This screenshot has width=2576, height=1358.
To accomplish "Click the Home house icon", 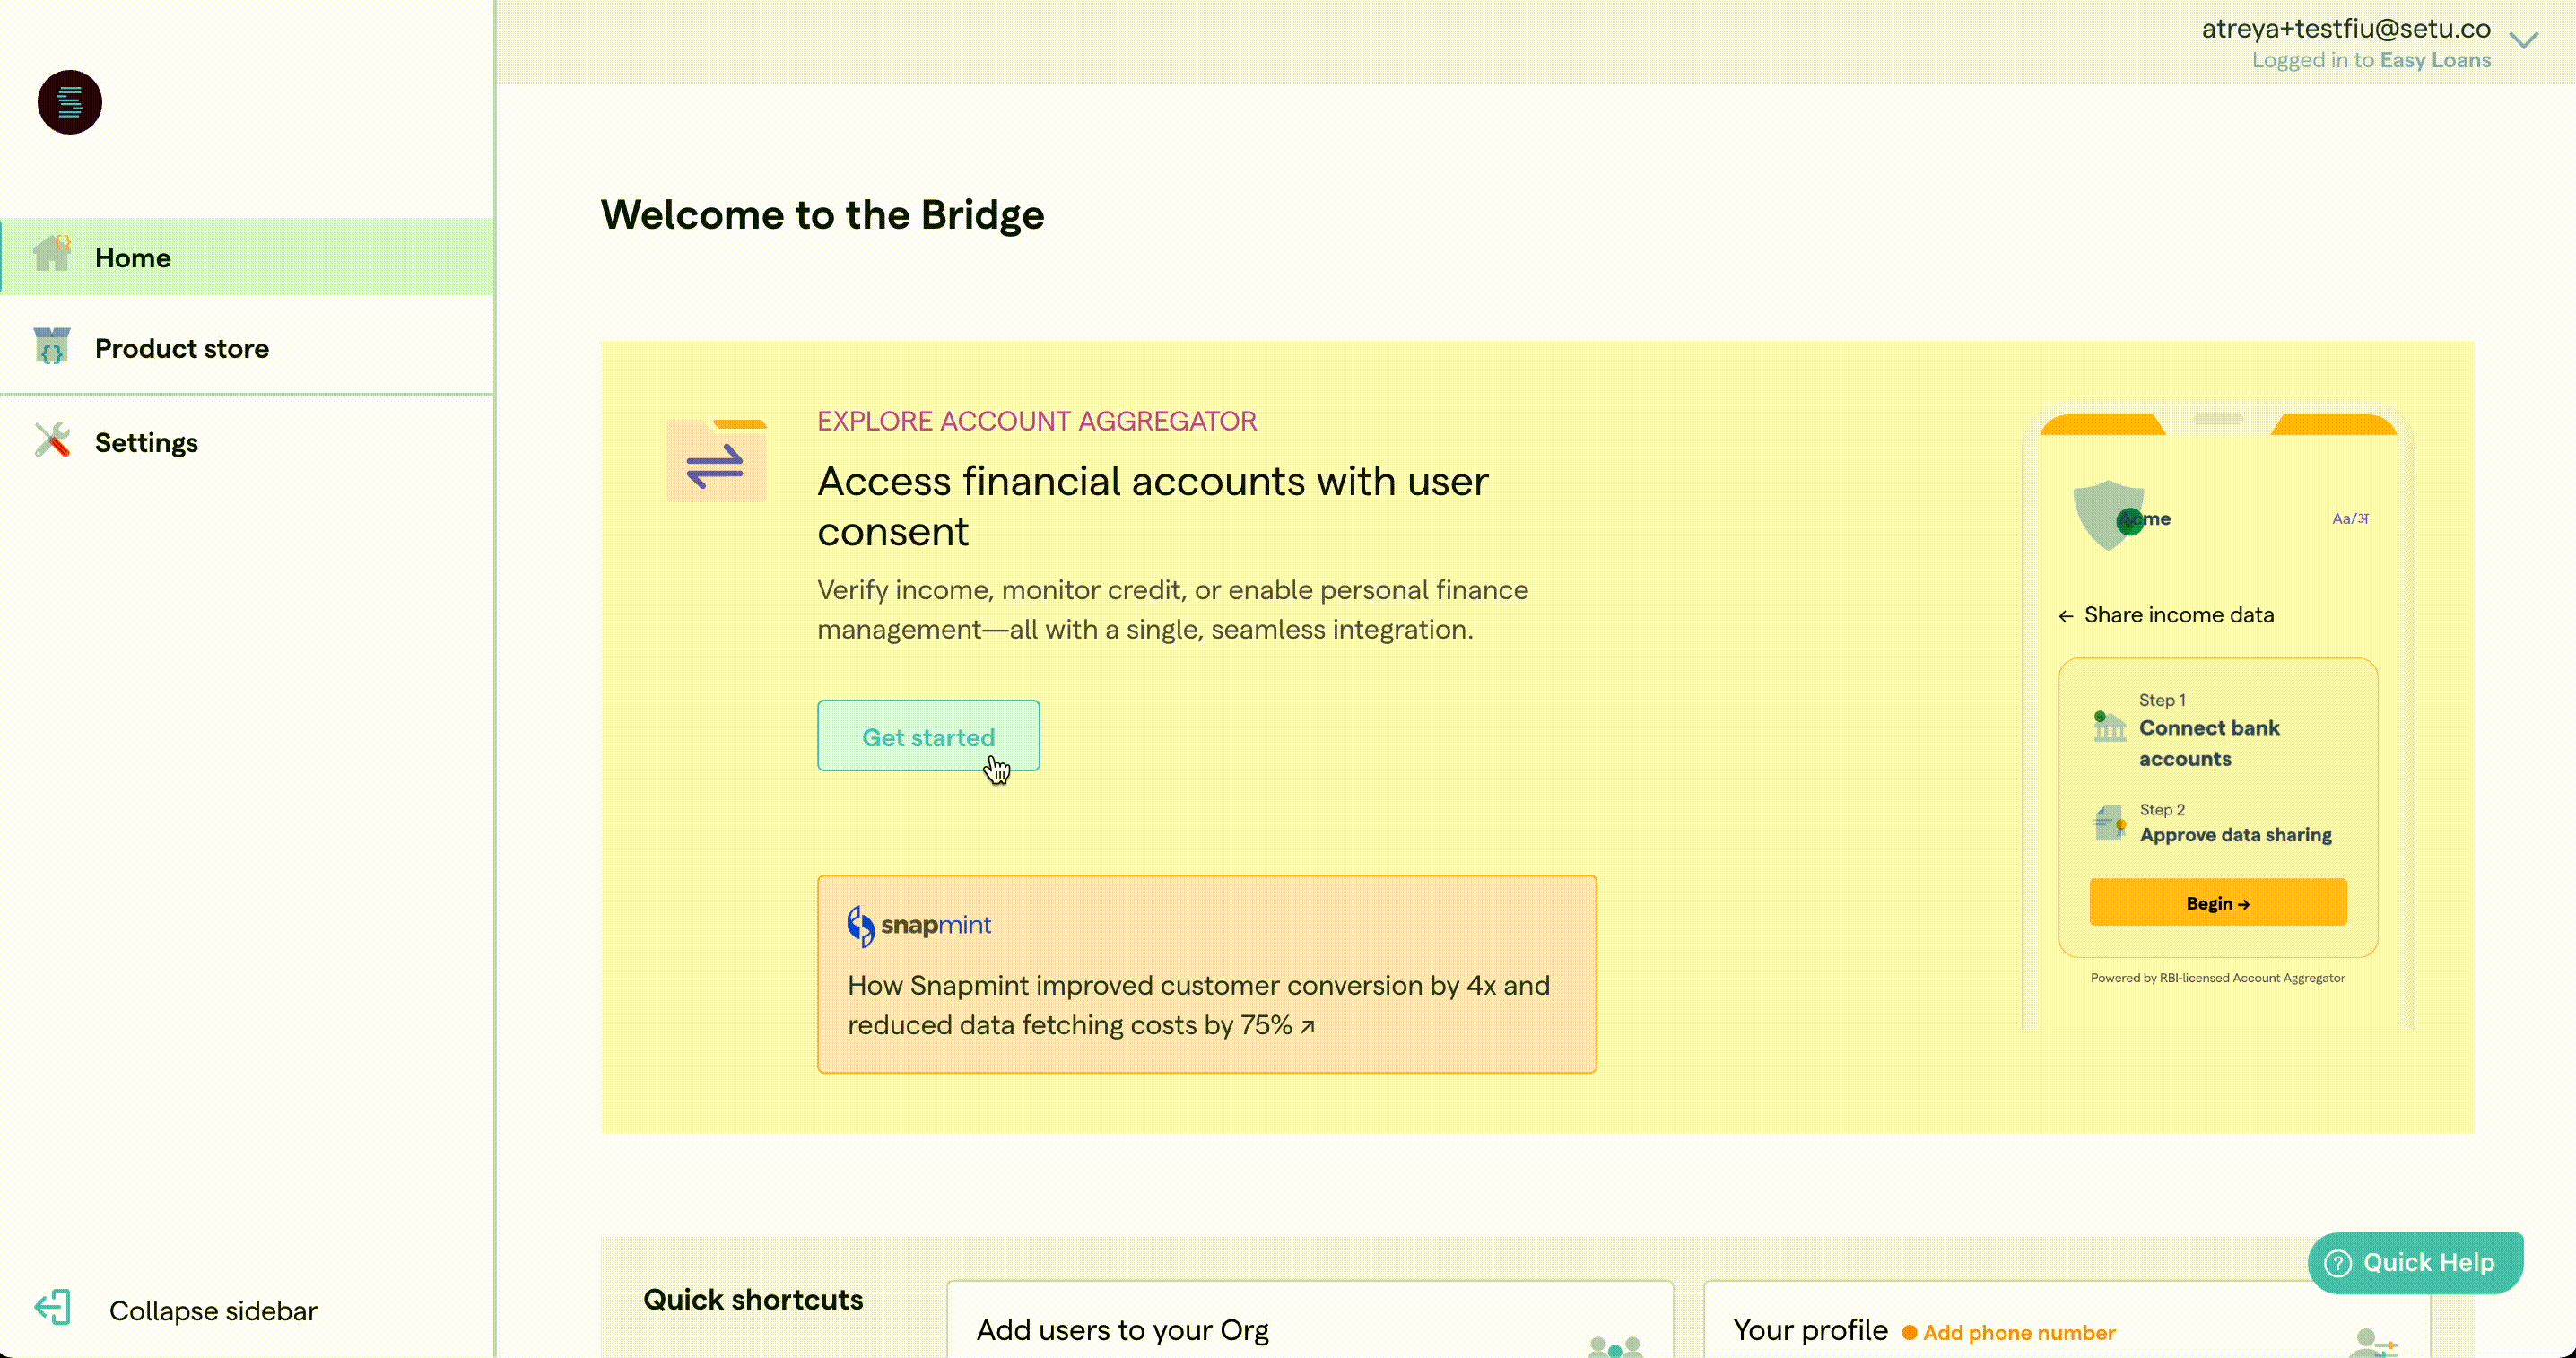I will click(52, 254).
